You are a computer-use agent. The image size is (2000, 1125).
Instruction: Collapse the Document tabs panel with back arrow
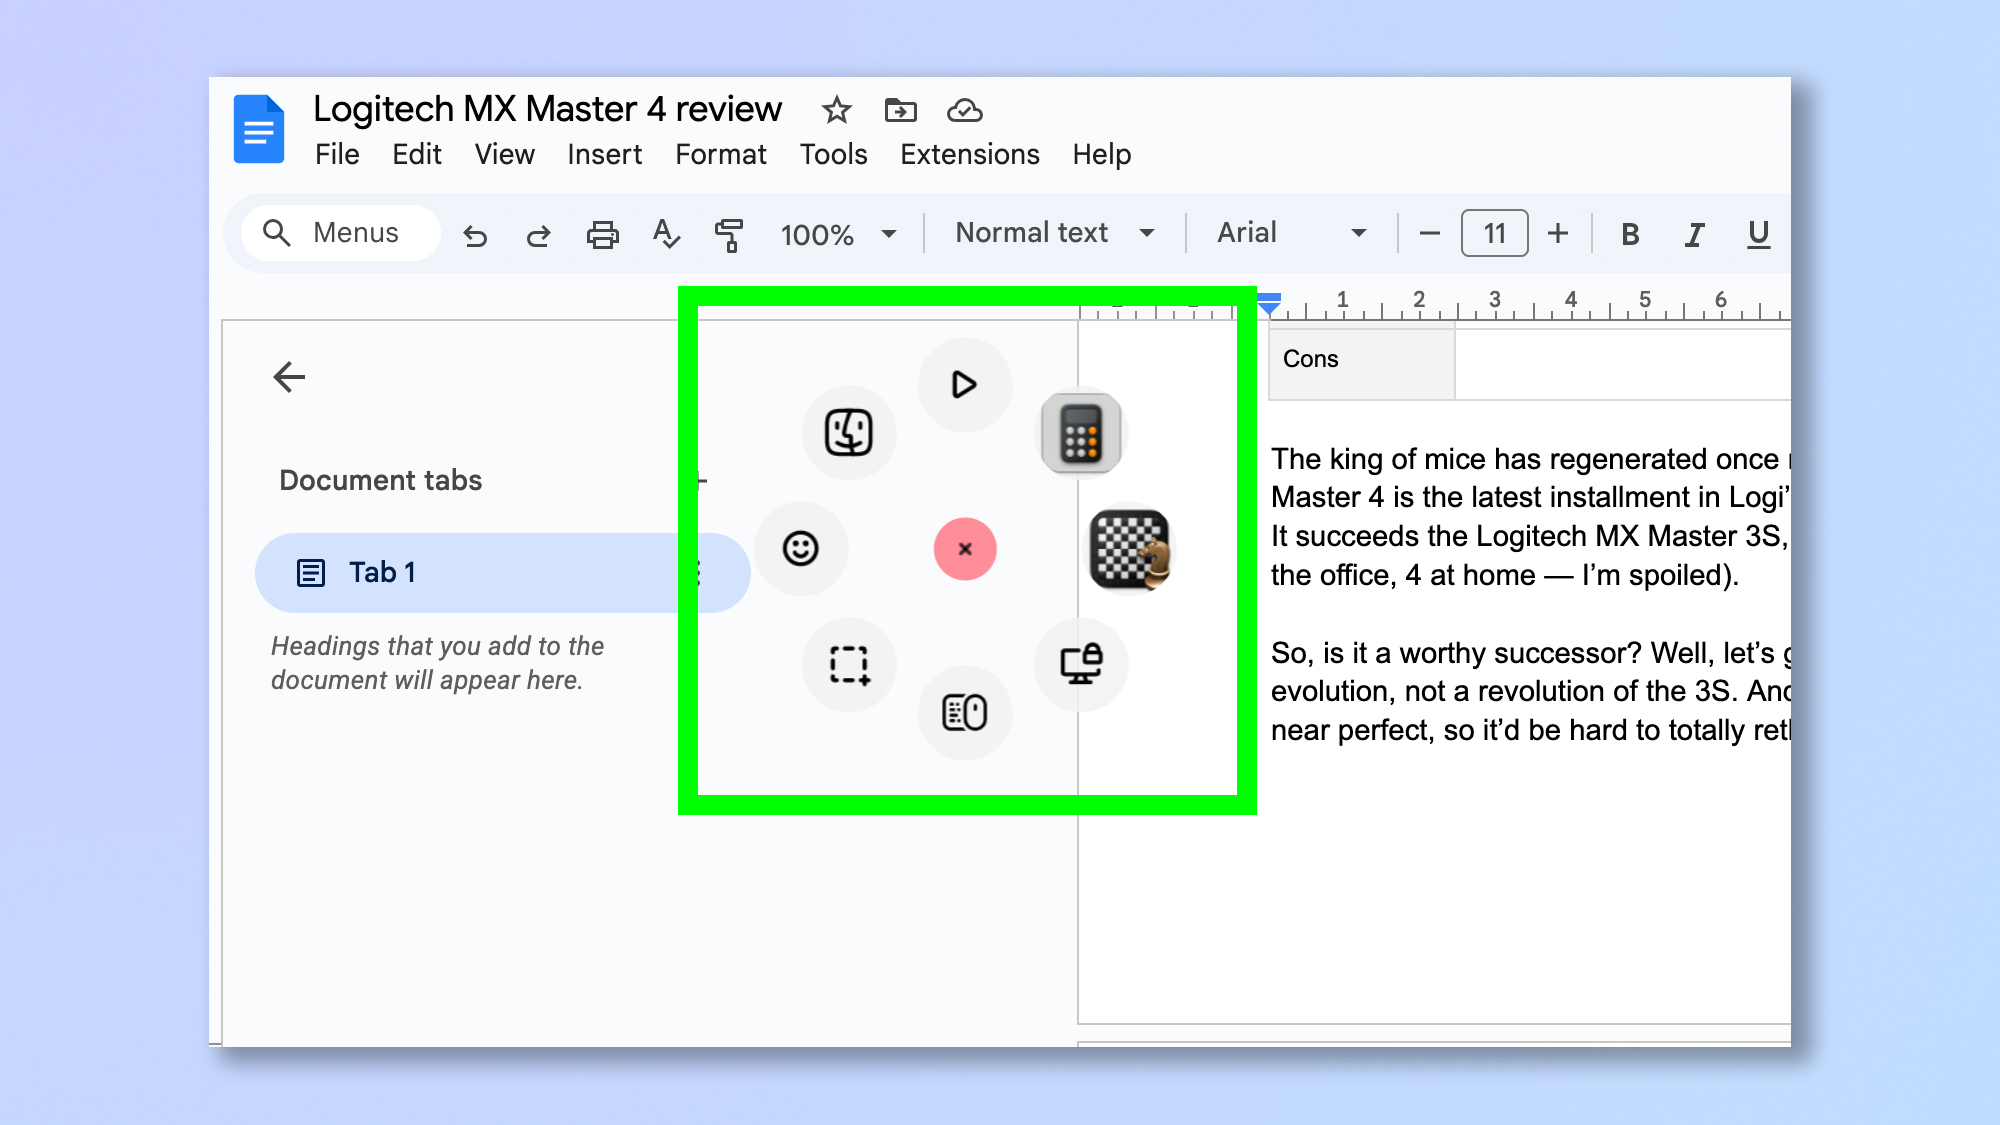pos(289,377)
